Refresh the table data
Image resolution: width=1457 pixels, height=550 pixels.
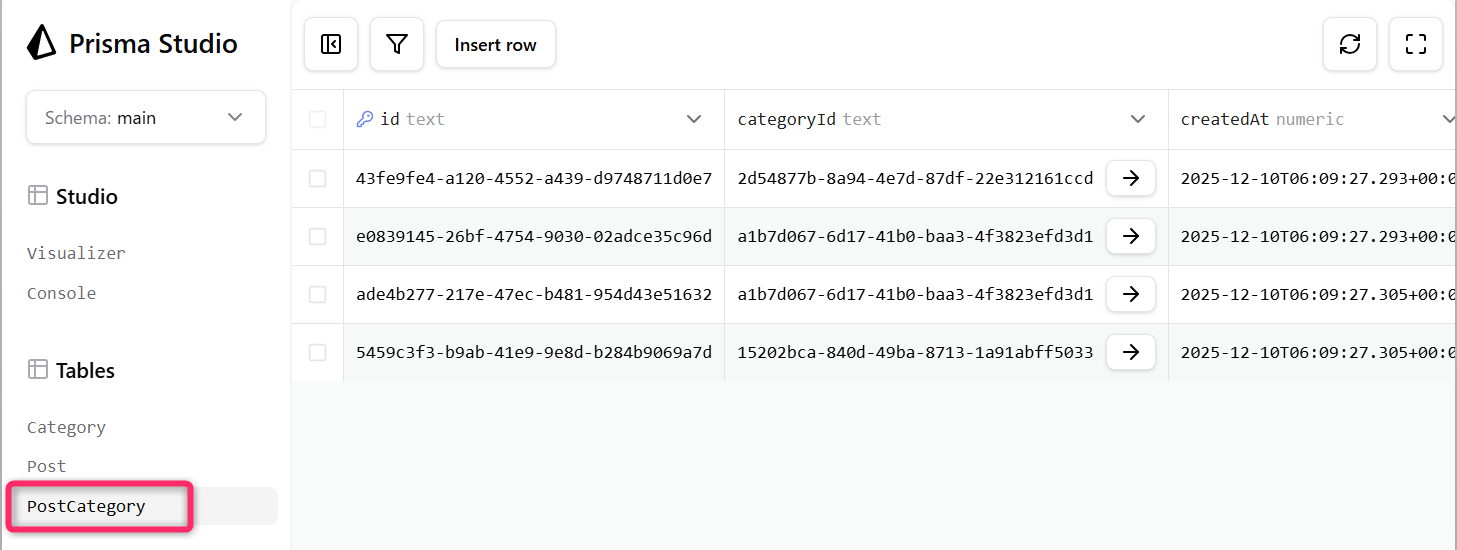[x=1350, y=45]
